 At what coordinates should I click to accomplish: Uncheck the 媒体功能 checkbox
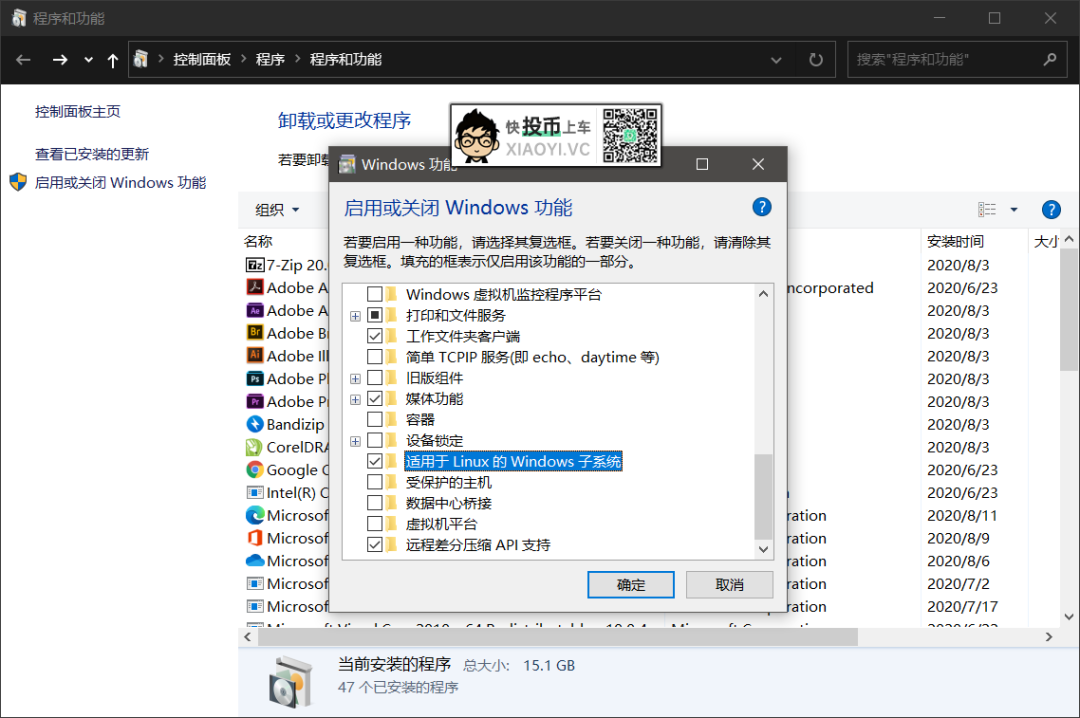pyautogui.click(x=375, y=399)
